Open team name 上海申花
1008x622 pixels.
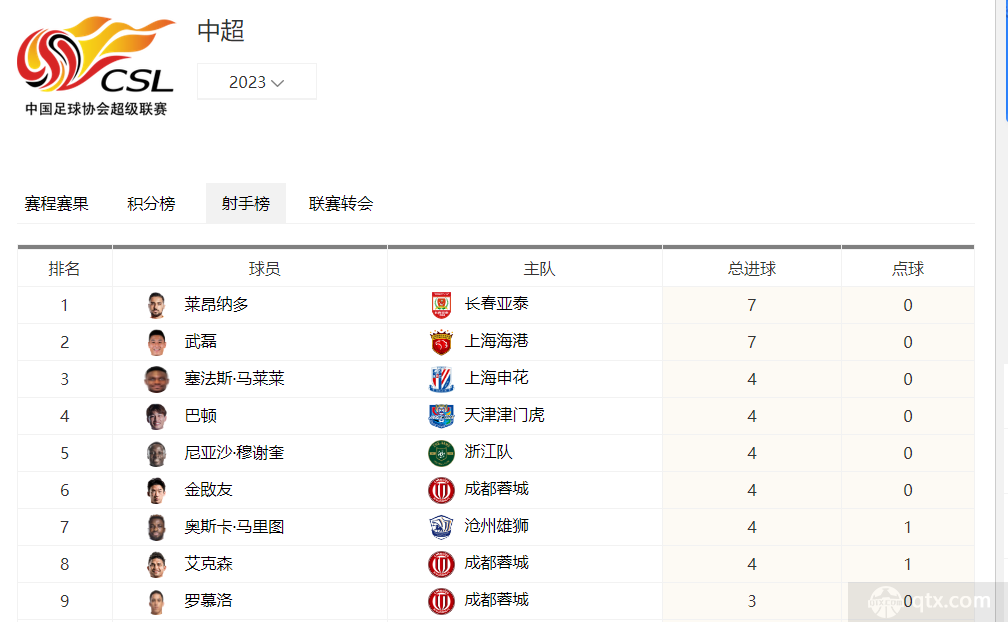pos(496,378)
